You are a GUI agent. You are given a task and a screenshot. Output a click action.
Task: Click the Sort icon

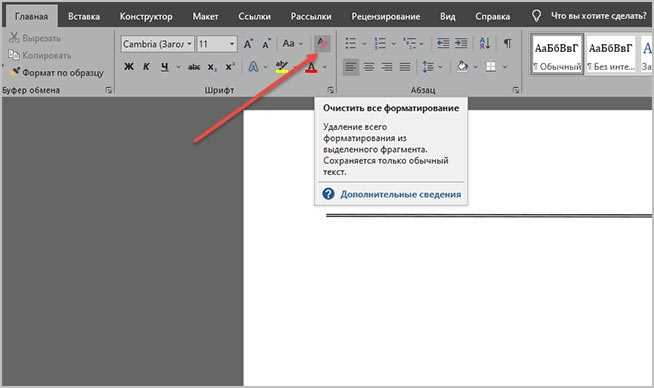[485, 43]
